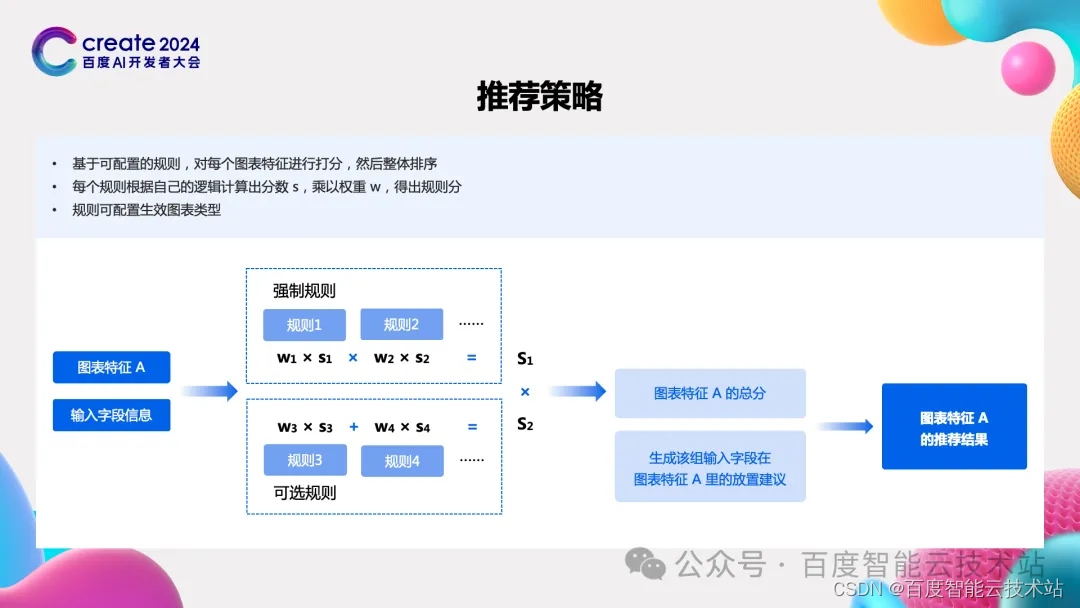Click the S2 result symbol
This screenshot has height=608, width=1080.
[x=525, y=424]
